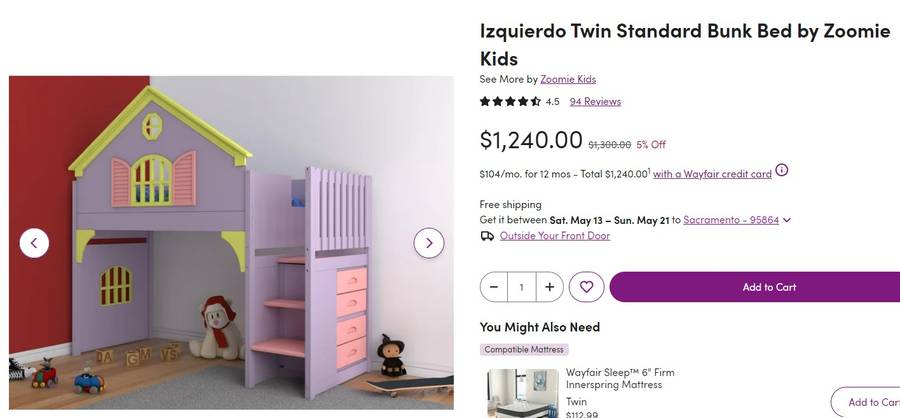The width and height of the screenshot is (900, 418).
Task: Advance to the next product image
Action: (429, 243)
